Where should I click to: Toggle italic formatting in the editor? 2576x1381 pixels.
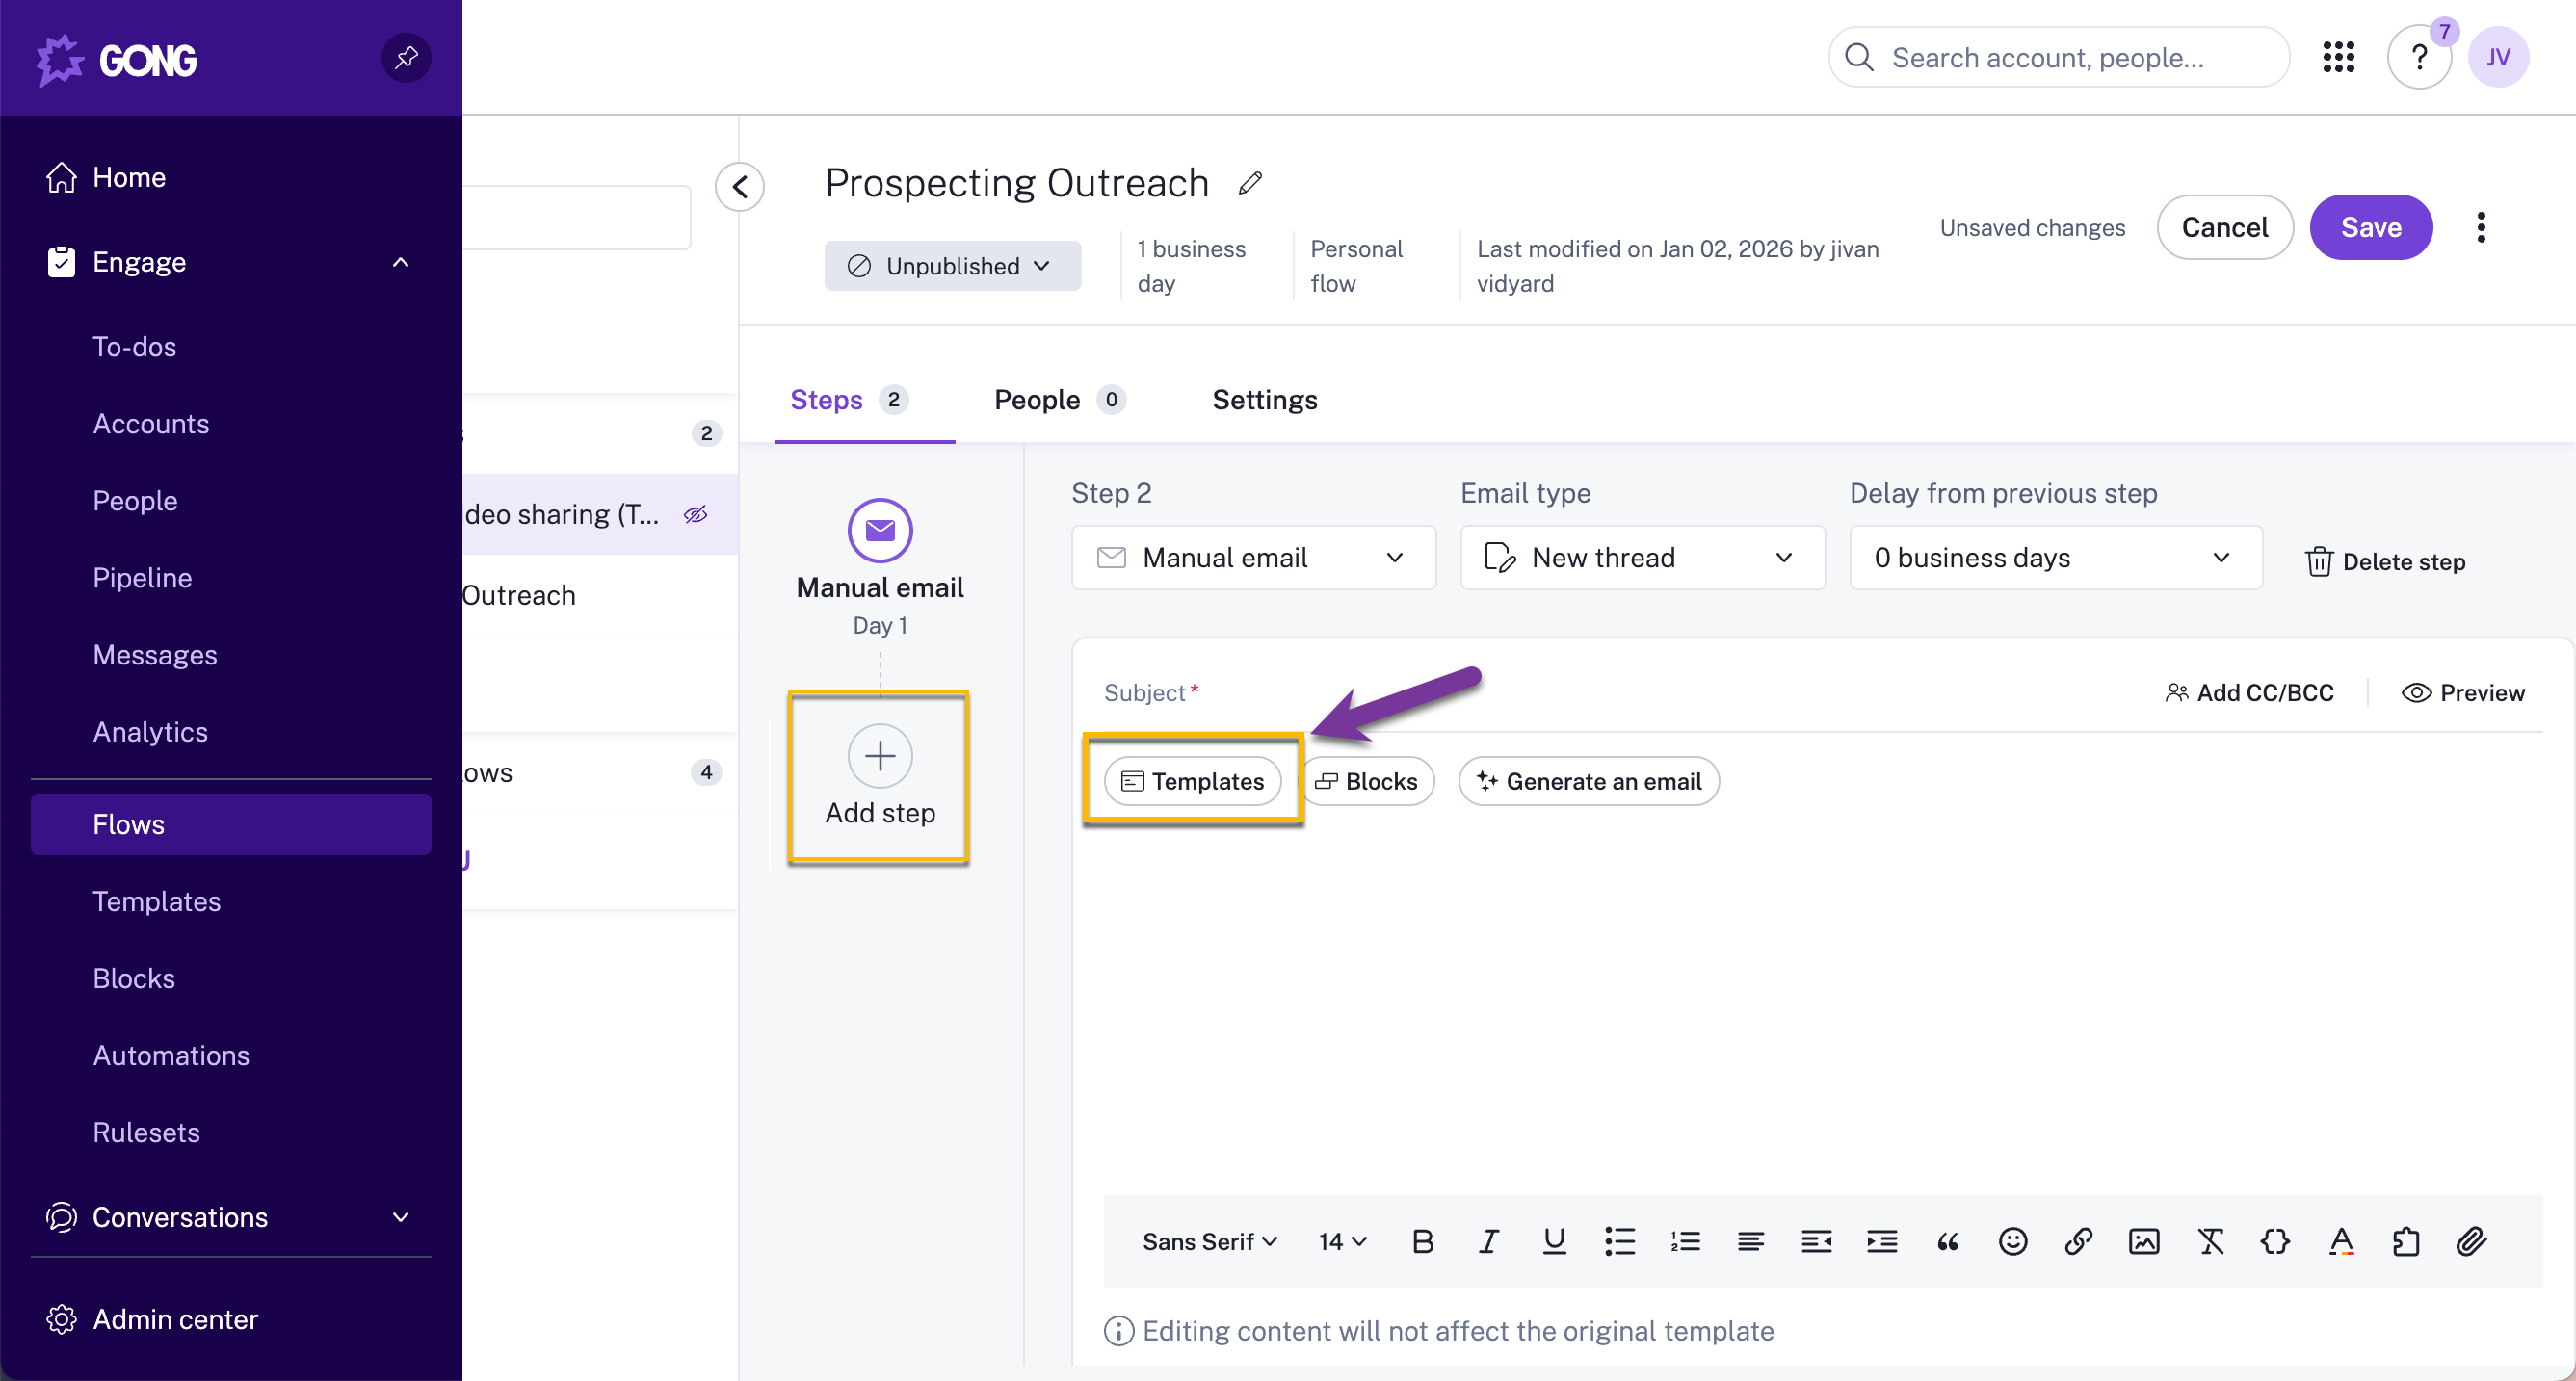pos(1488,1241)
